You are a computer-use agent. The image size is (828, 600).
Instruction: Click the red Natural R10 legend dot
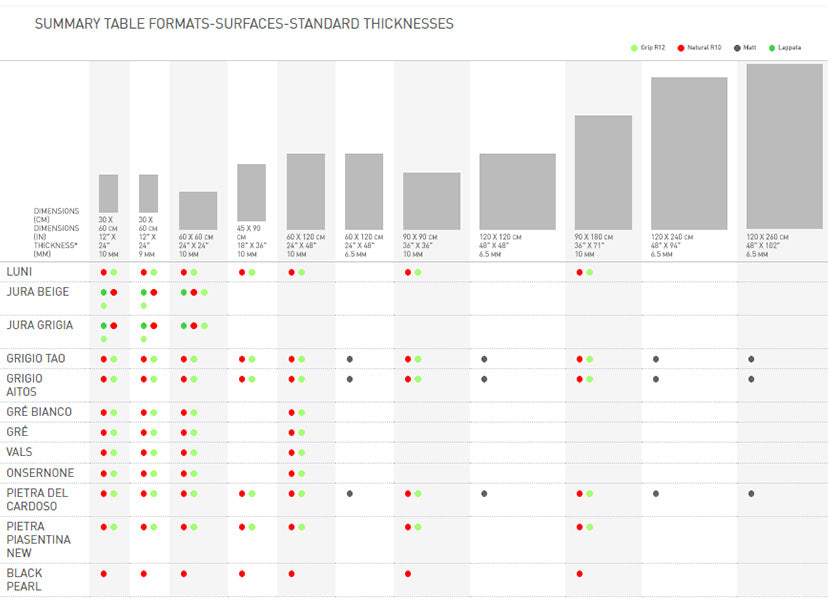point(681,47)
